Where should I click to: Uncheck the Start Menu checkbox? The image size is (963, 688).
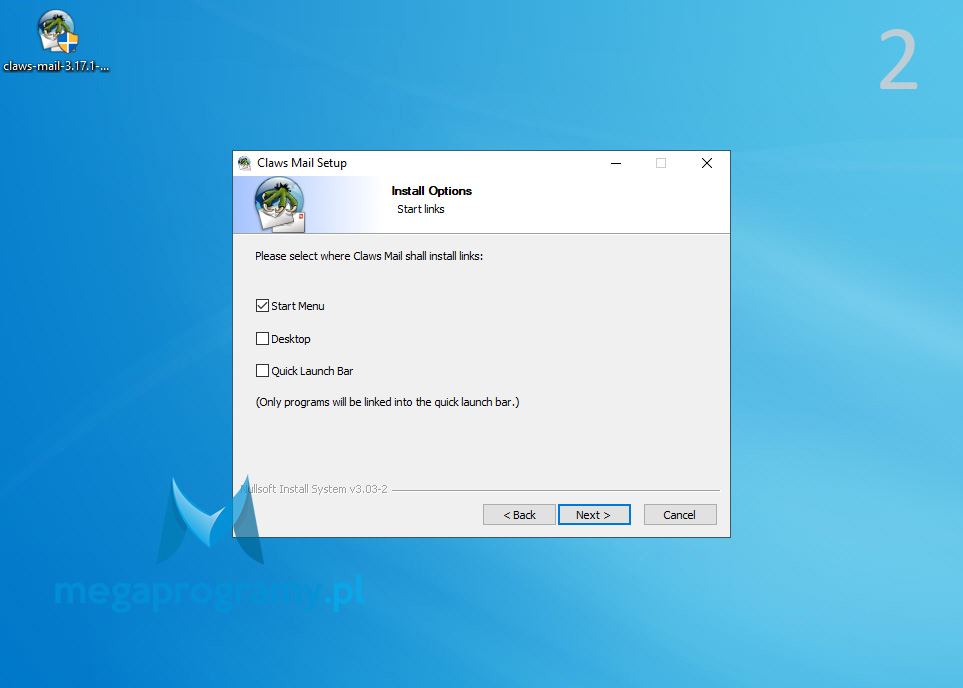(x=262, y=306)
